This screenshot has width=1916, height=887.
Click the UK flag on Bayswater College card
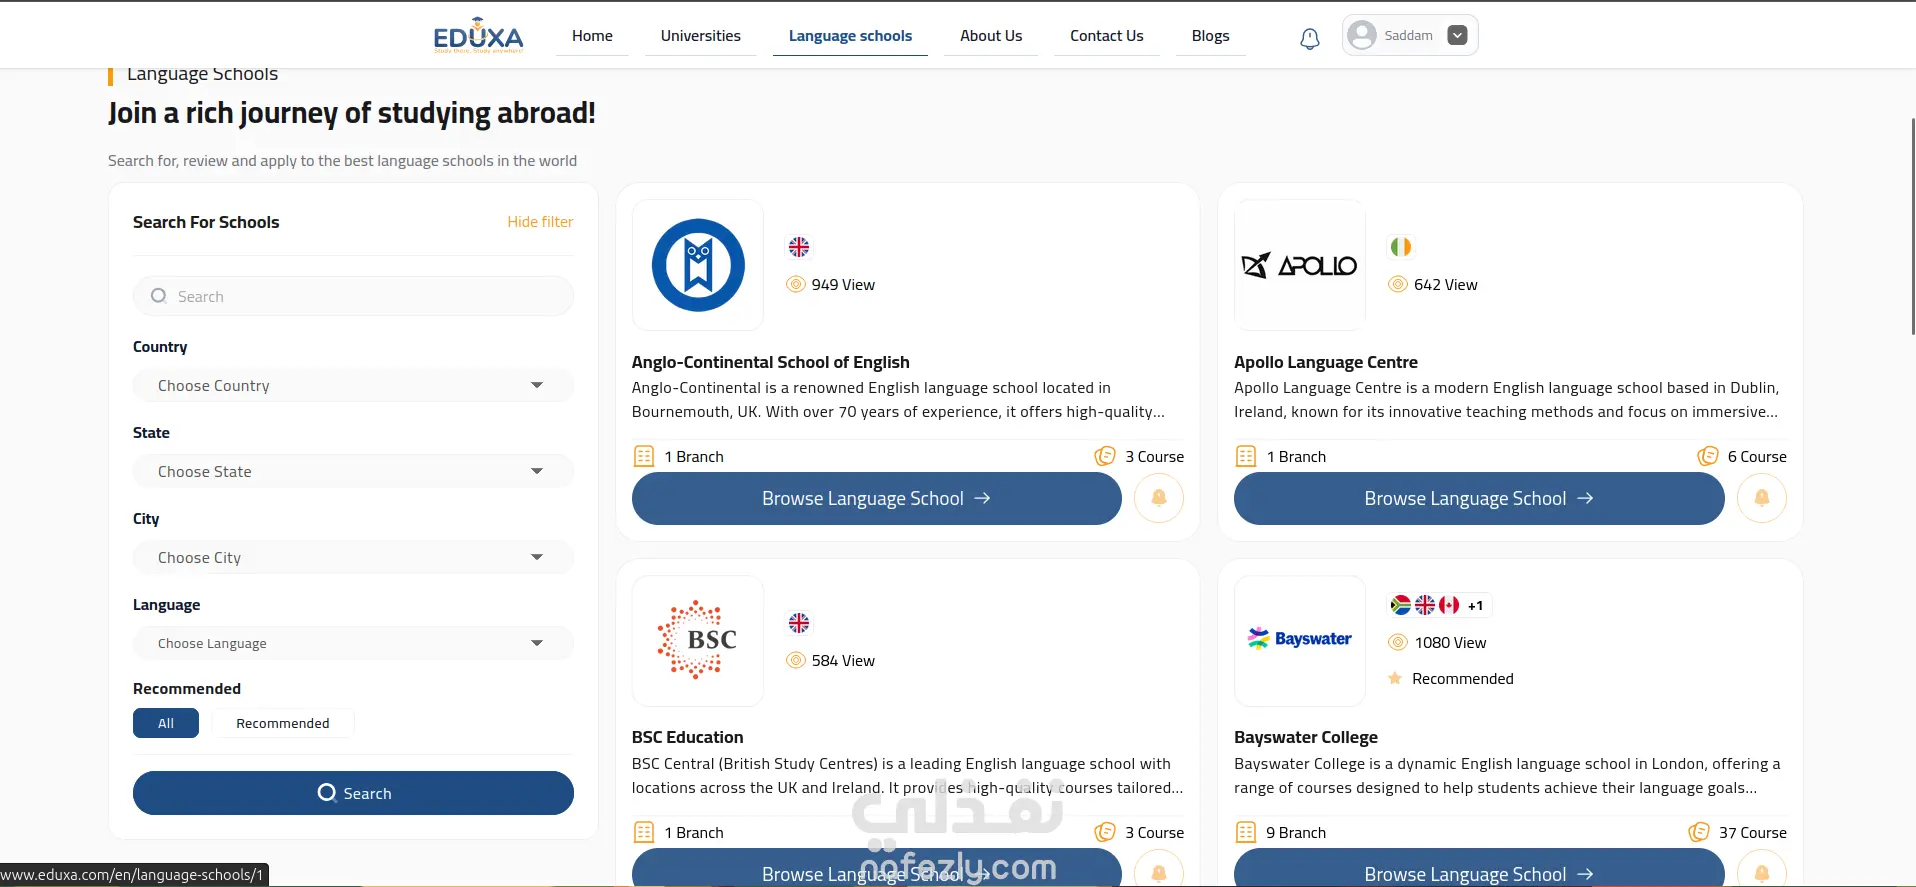1425,605
